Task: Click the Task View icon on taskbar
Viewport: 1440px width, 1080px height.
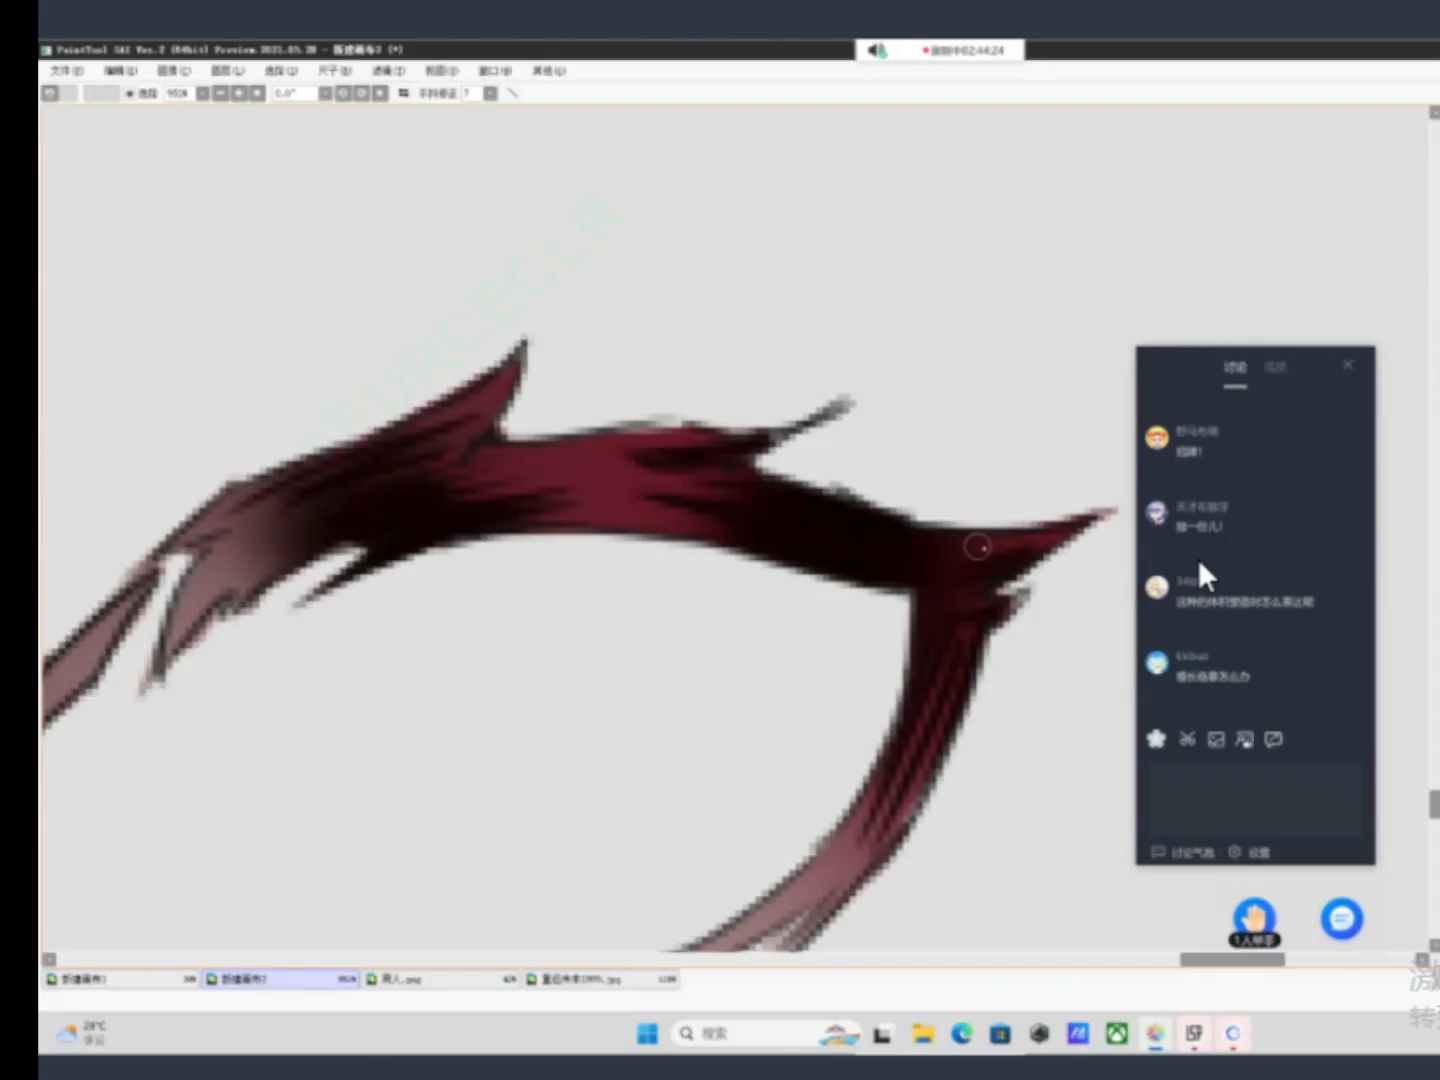Action: [x=882, y=1034]
